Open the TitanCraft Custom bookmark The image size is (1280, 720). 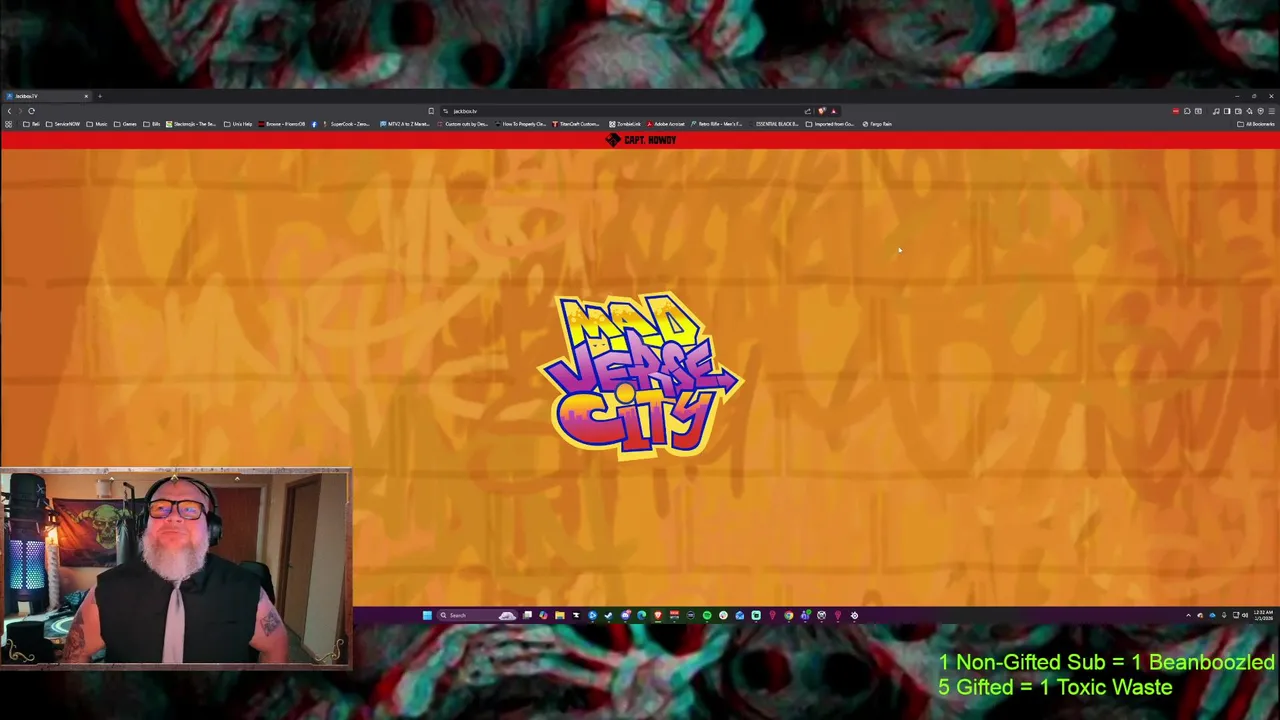click(x=577, y=124)
